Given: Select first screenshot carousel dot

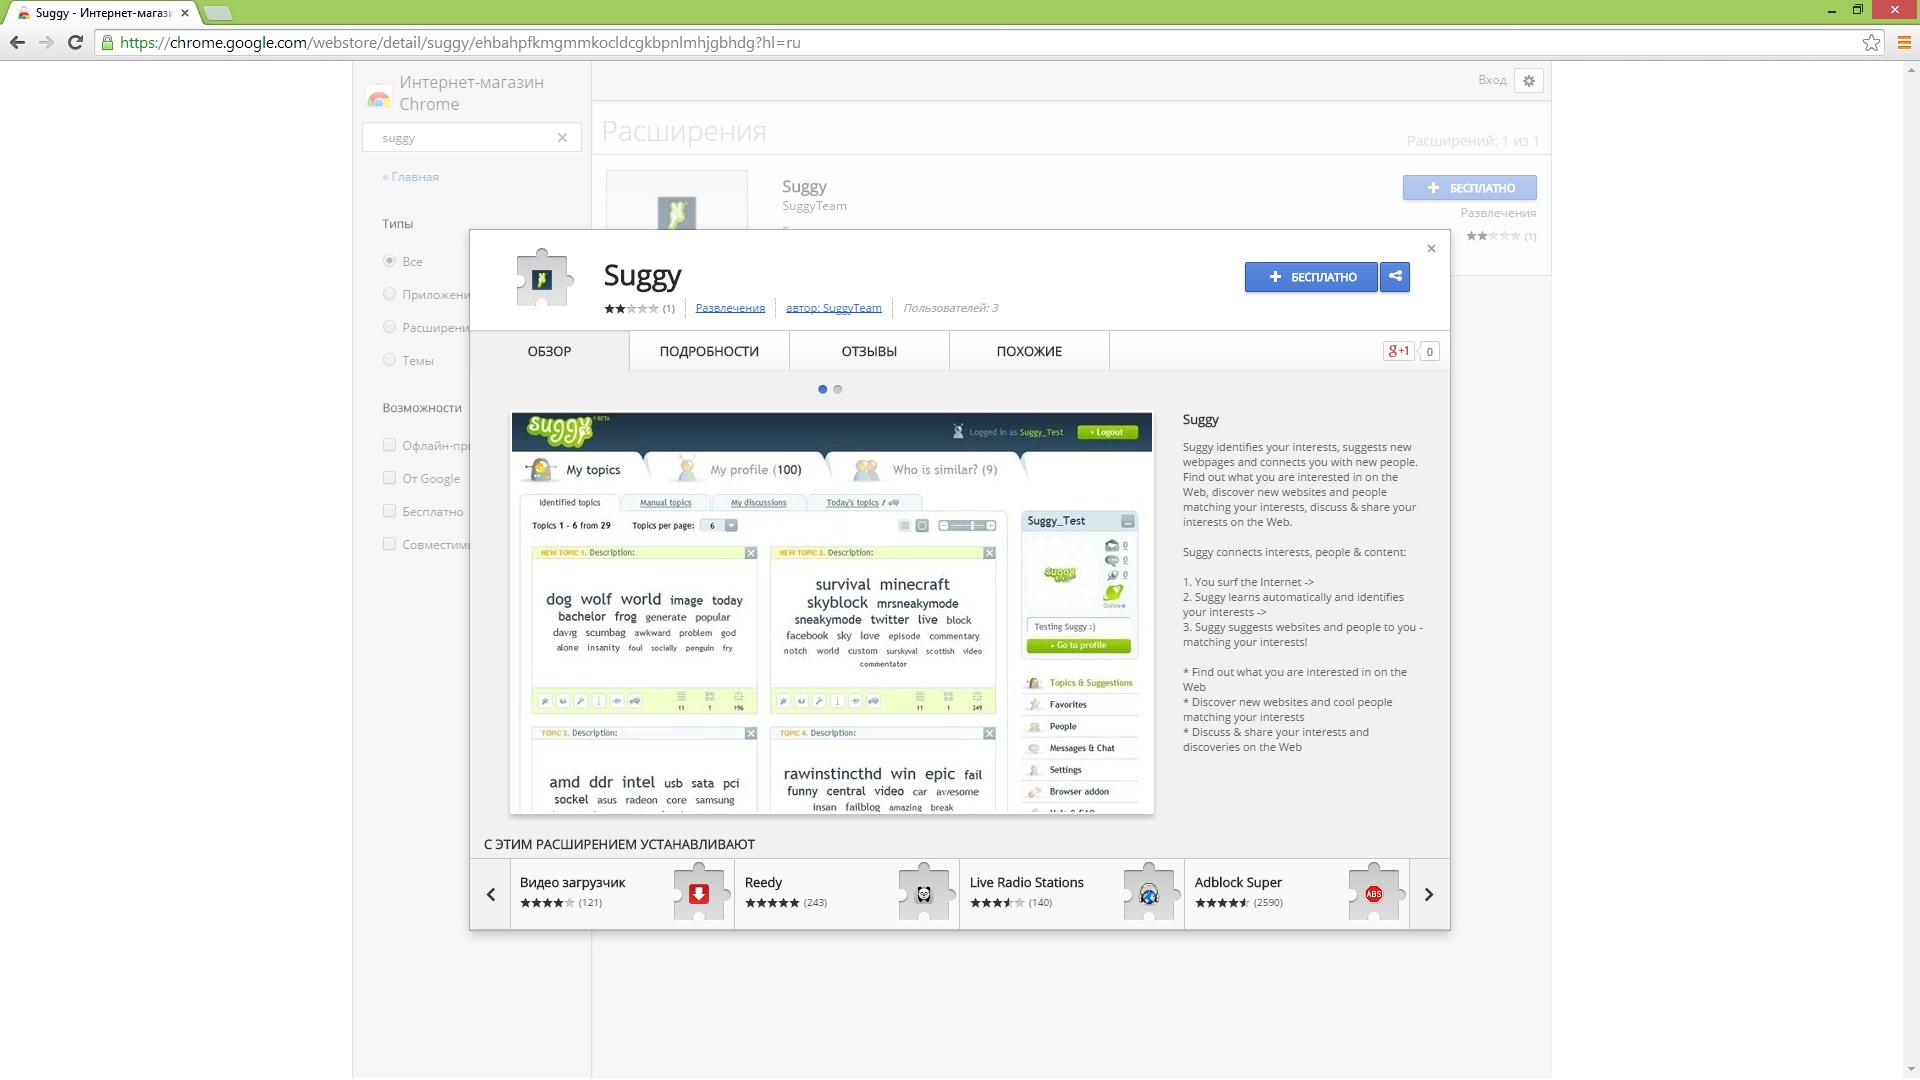Looking at the screenshot, I should pos(822,389).
